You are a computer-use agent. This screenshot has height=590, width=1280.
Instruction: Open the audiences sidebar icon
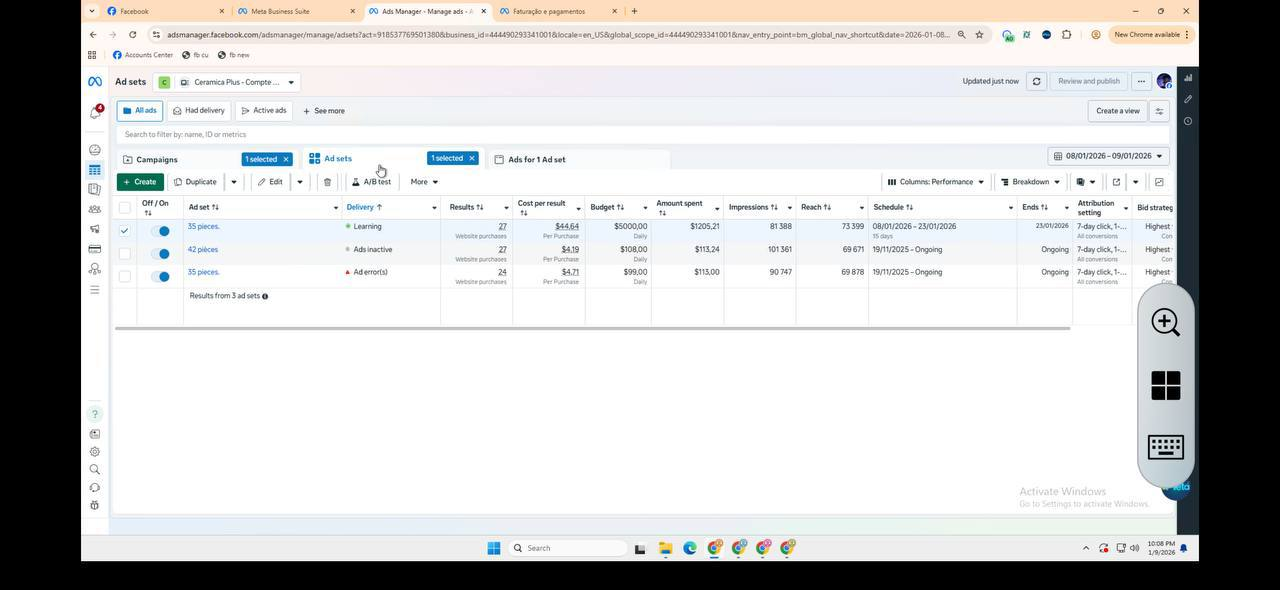point(95,209)
